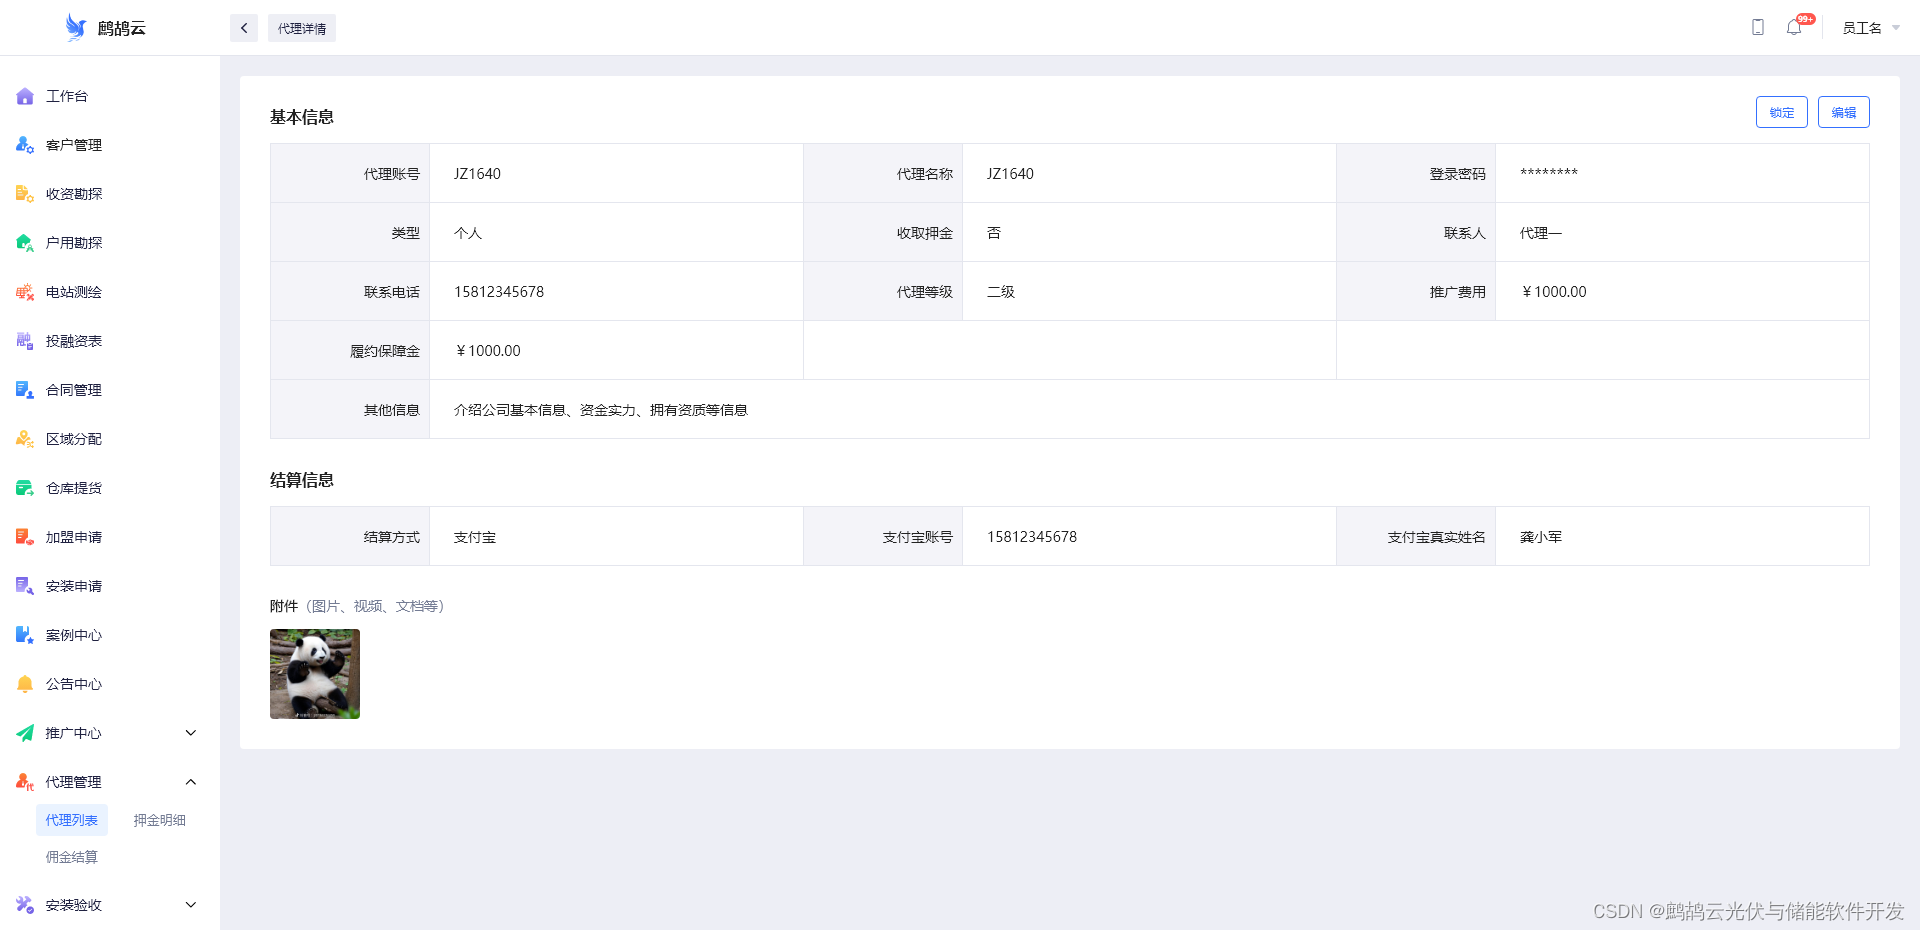Click the 代理名称 value JZ1640

pyautogui.click(x=1010, y=174)
